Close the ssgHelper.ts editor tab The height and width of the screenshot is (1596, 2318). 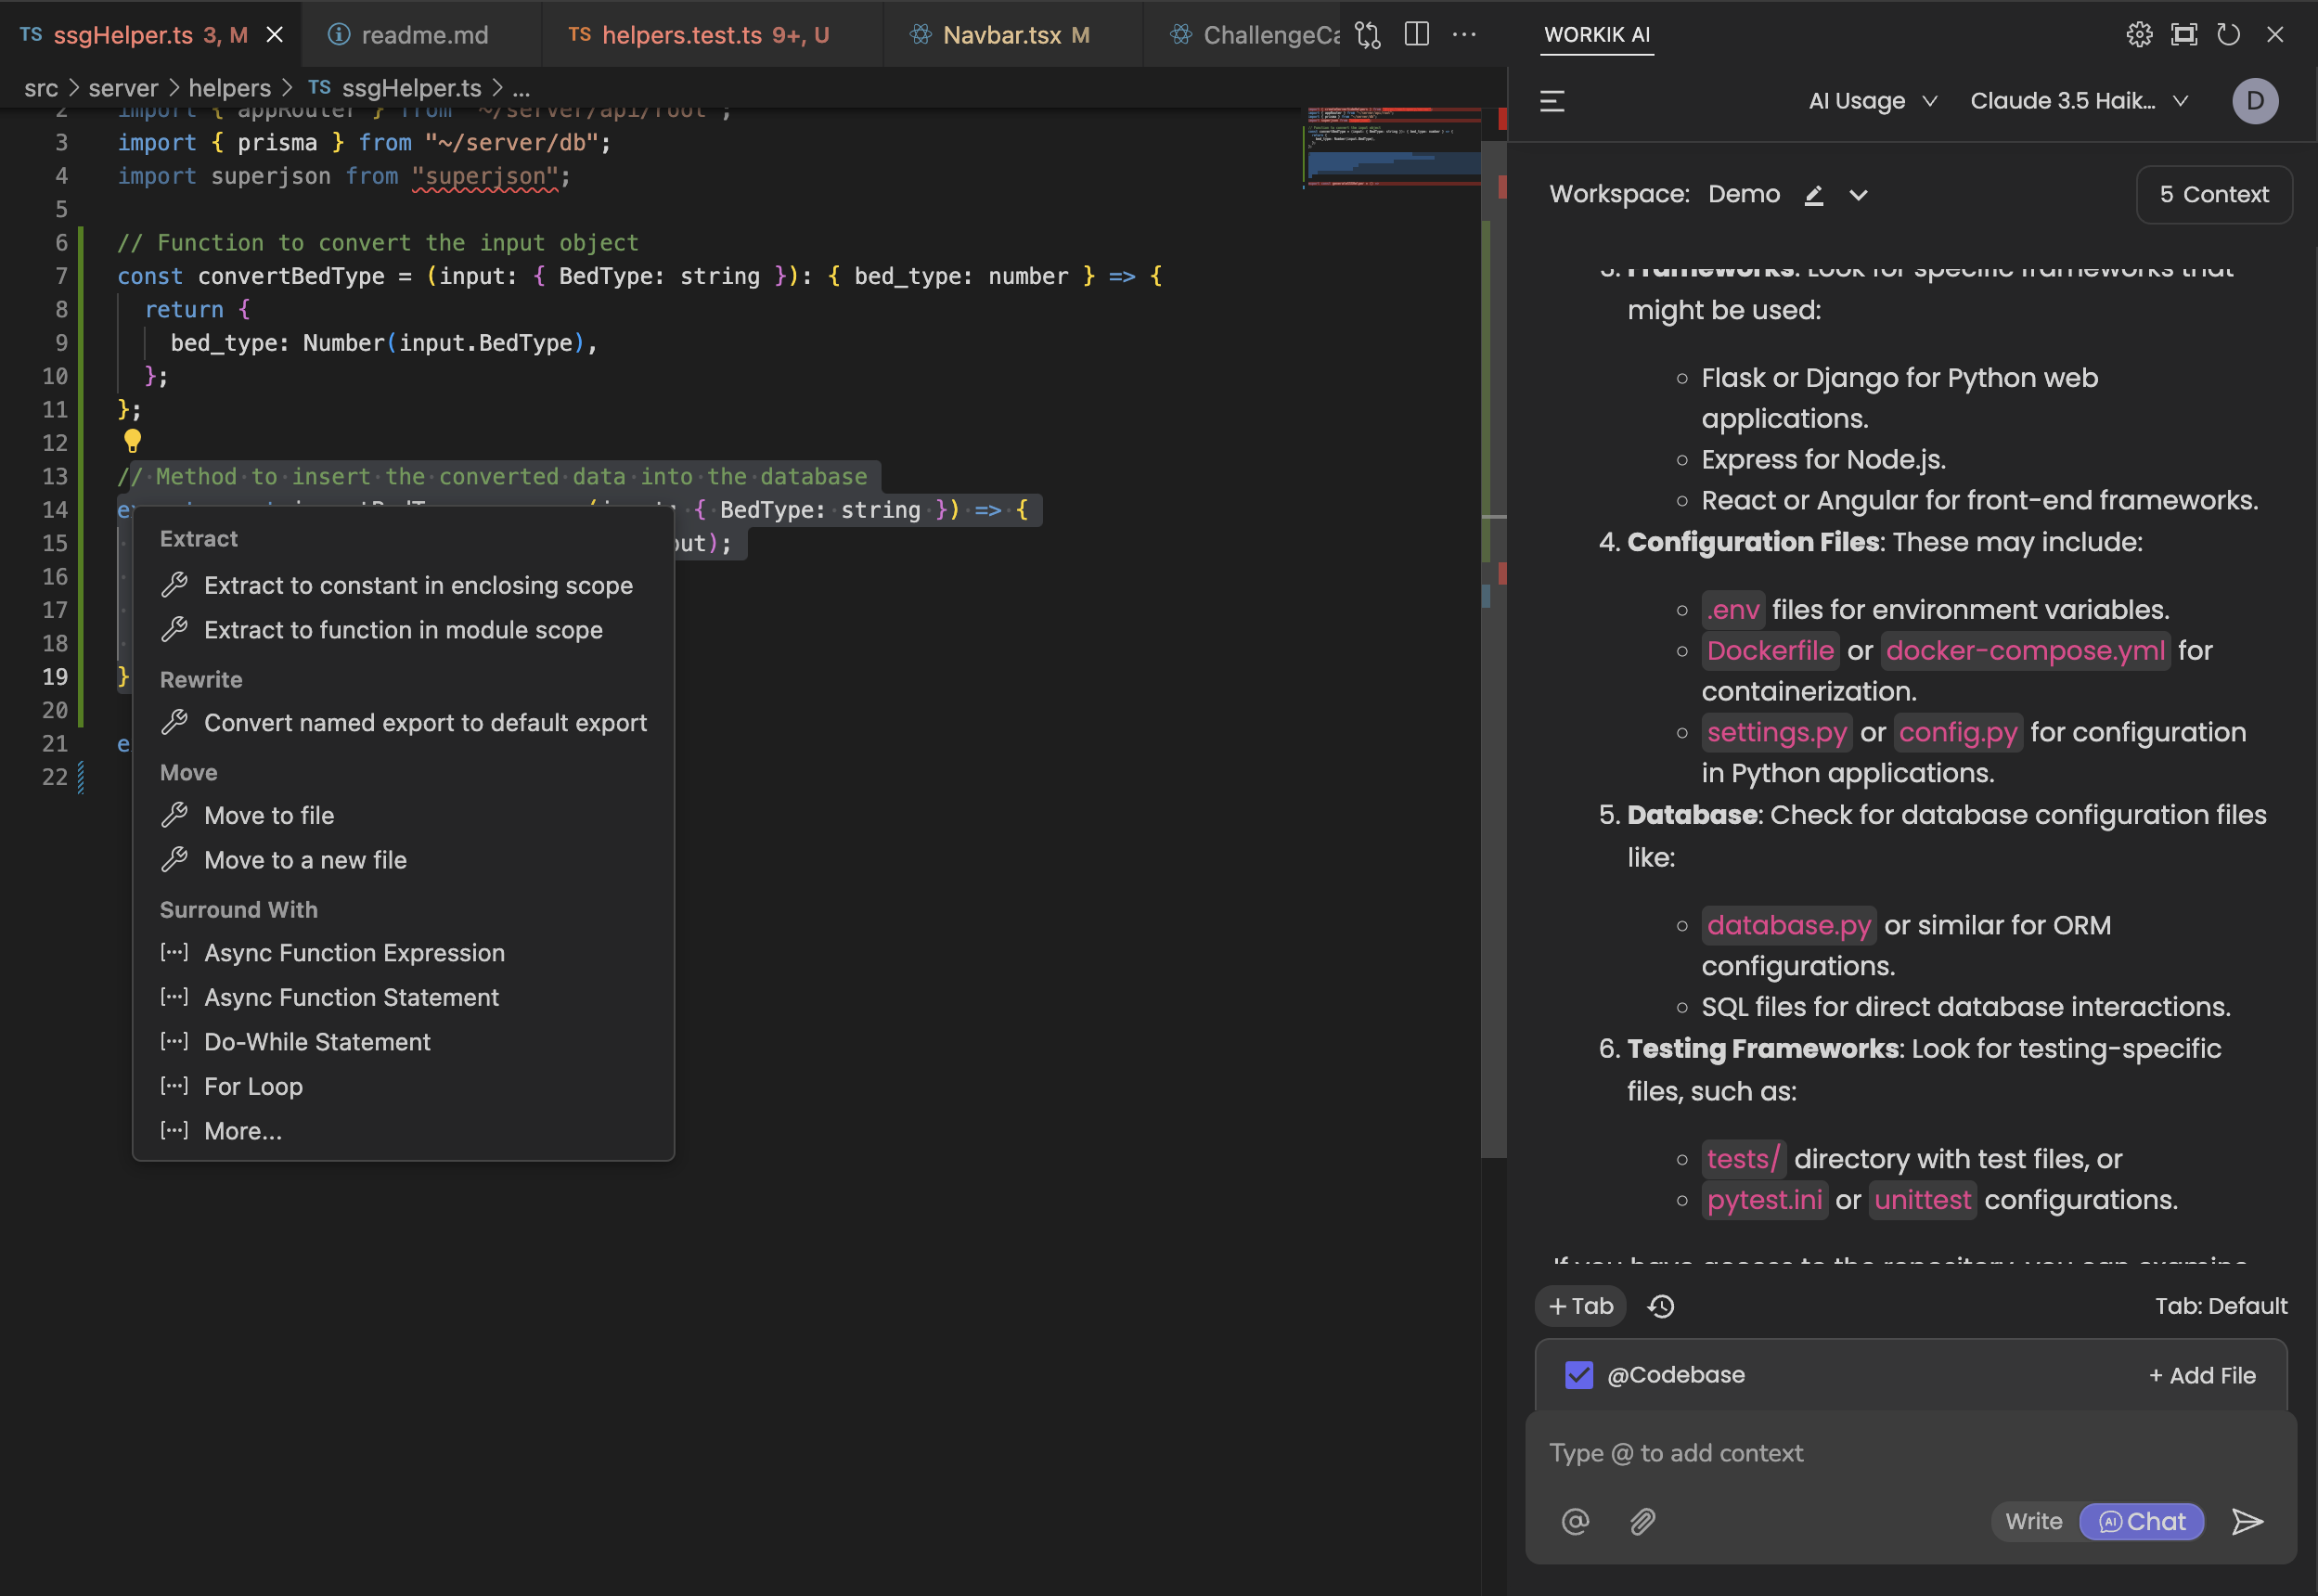(275, 35)
